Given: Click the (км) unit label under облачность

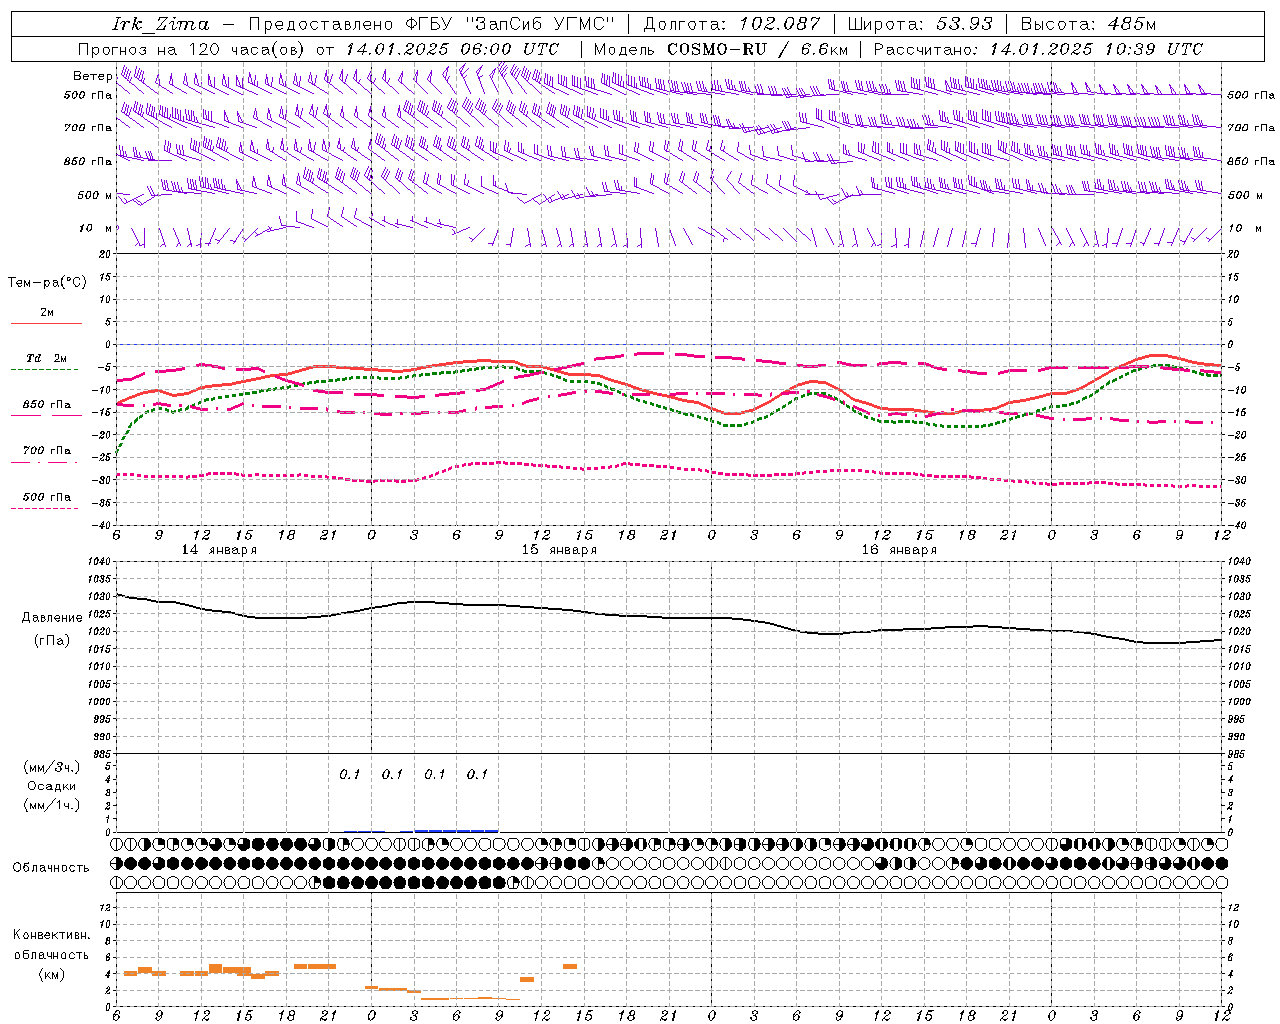Looking at the screenshot, I should pos(52,974).
